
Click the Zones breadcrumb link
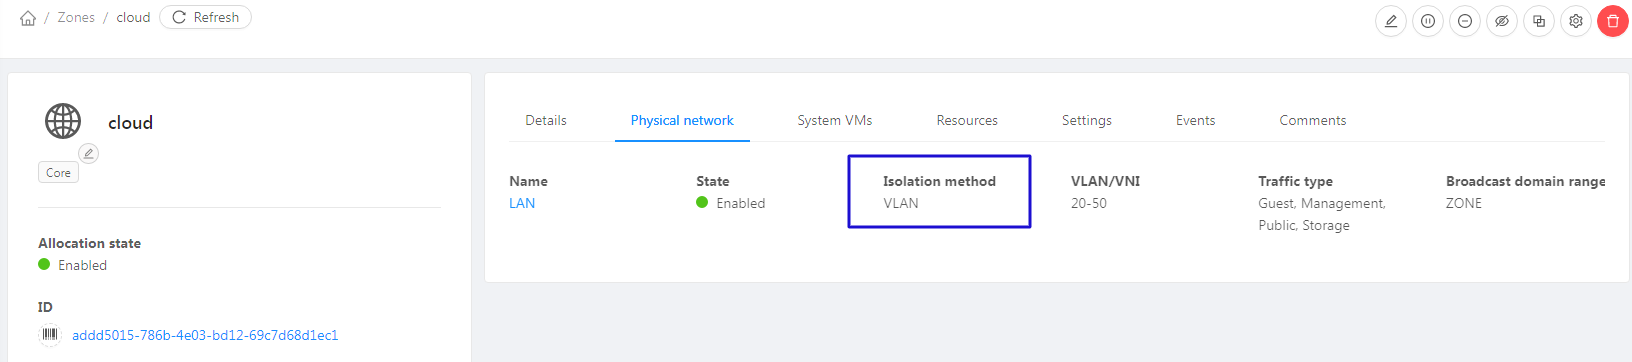pos(76,17)
